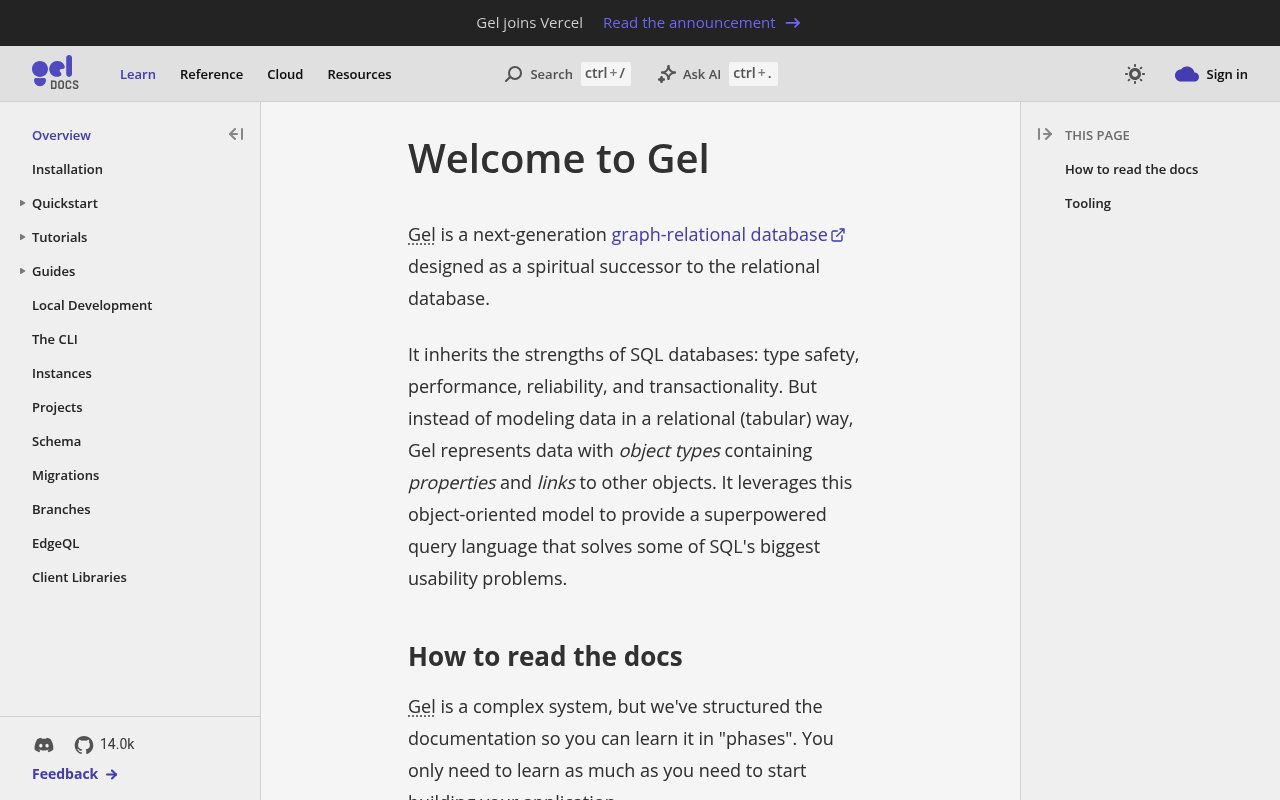This screenshot has height=800, width=1280.
Task: Open the Cloud tab
Action: pyautogui.click(x=285, y=74)
